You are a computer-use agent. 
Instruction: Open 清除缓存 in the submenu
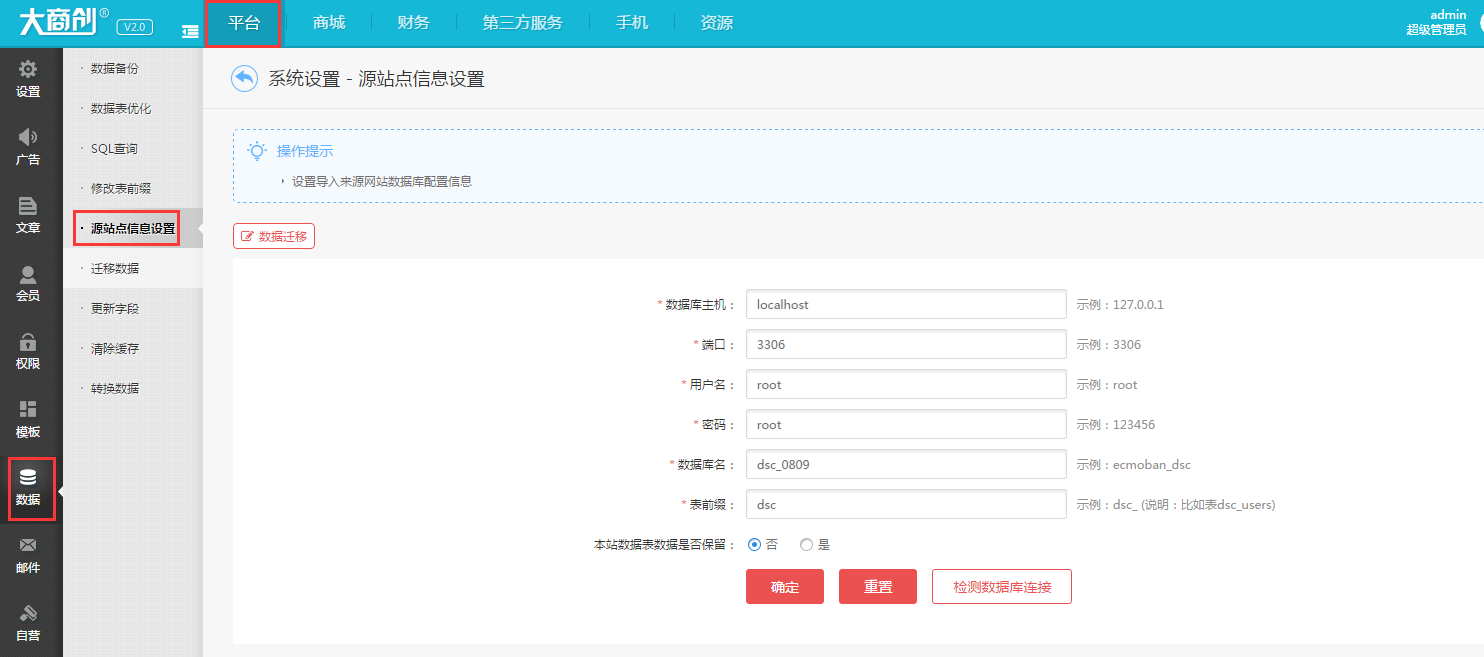point(115,349)
